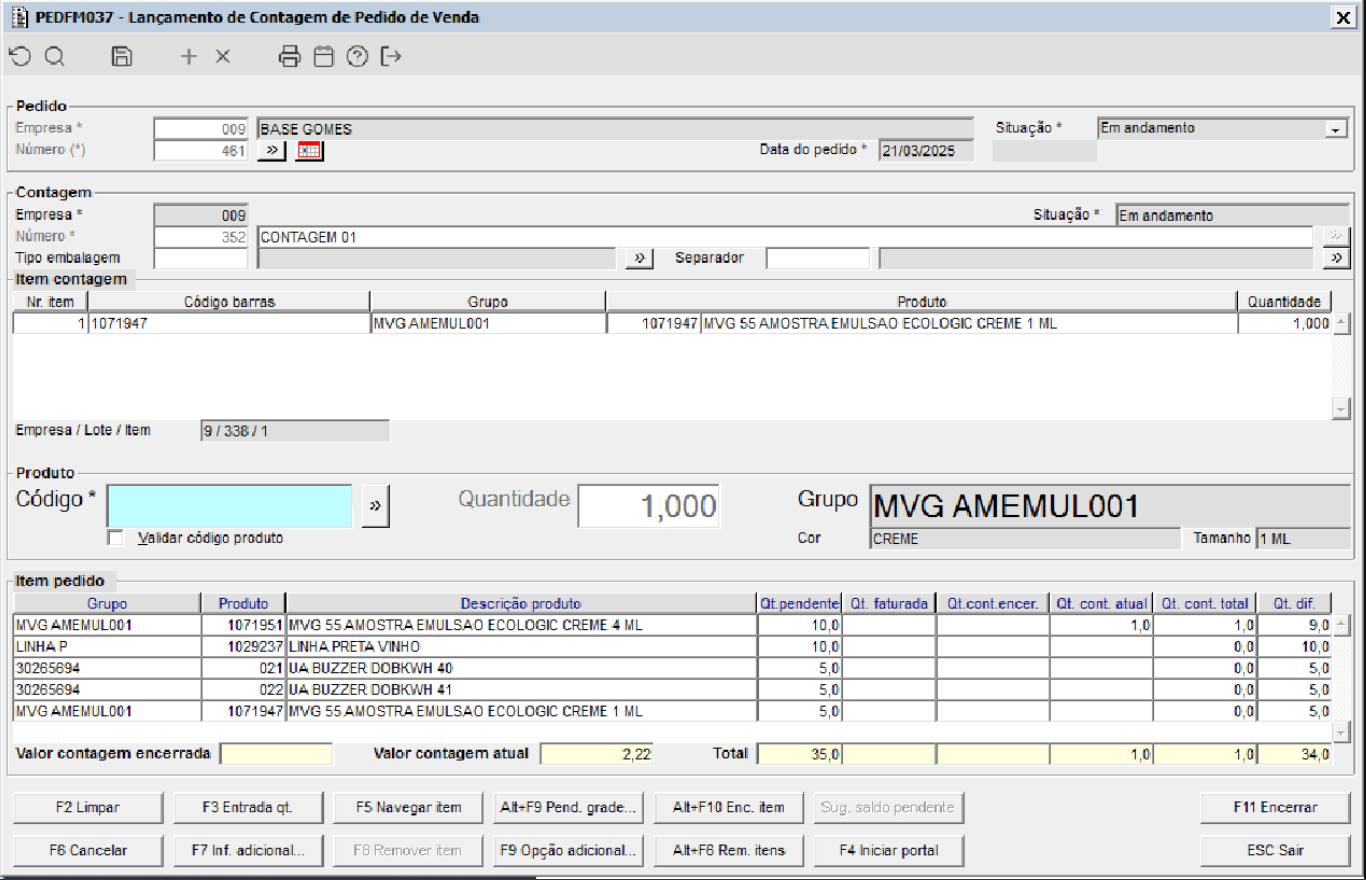Click the Qt. faturada column header
The height and width of the screenshot is (880, 1366).
coord(889,603)
